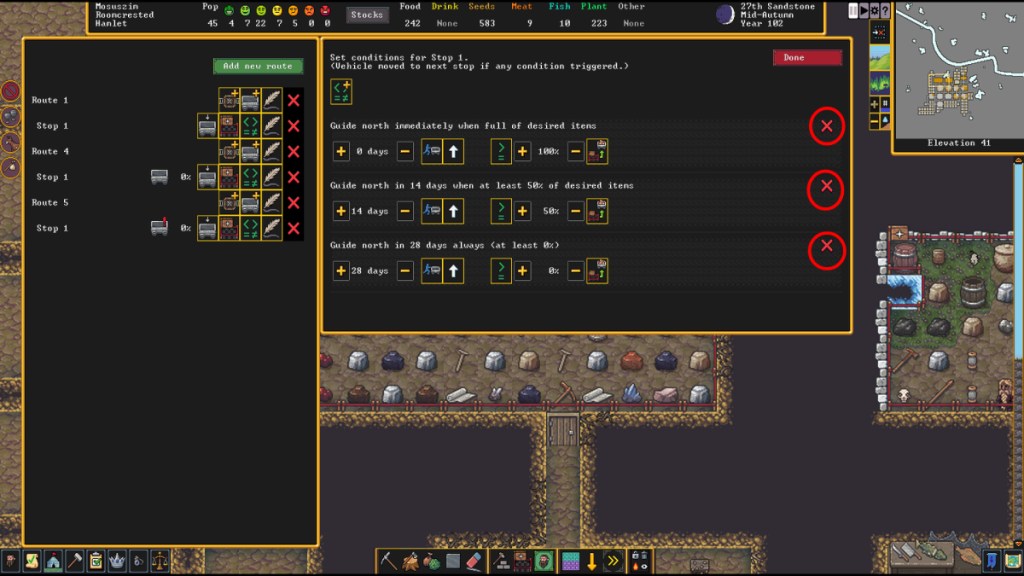
Task: Open conditions editor for Route 1's Stop 1
Action: [250, 126]
